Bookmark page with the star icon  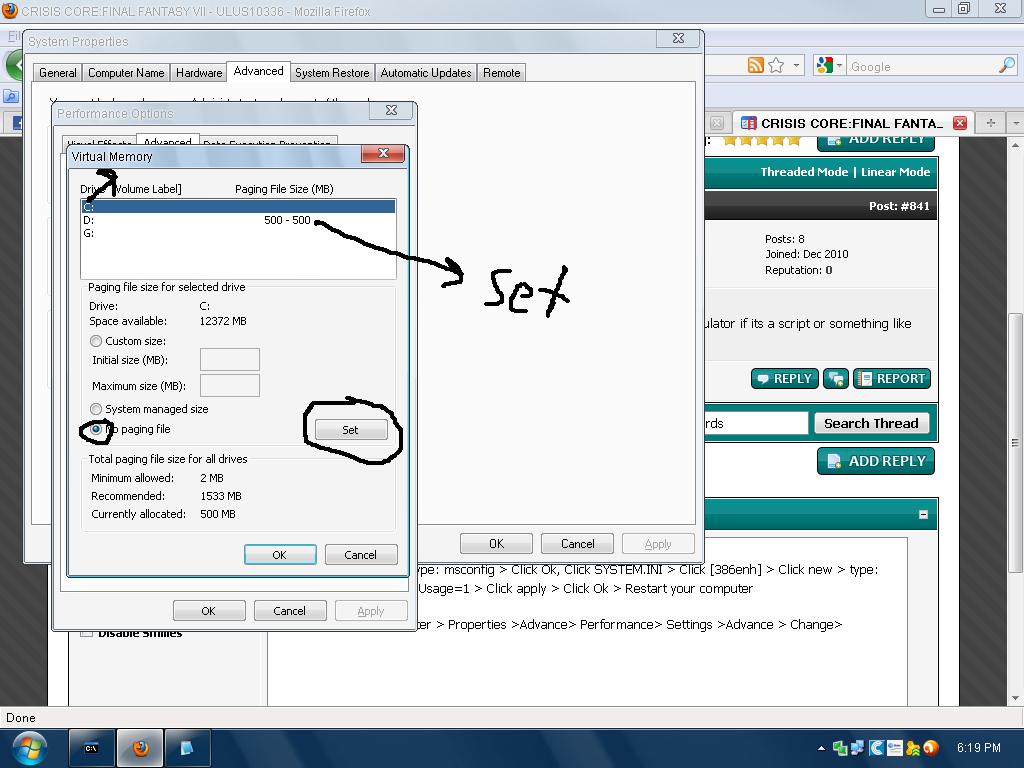(776, 65)
